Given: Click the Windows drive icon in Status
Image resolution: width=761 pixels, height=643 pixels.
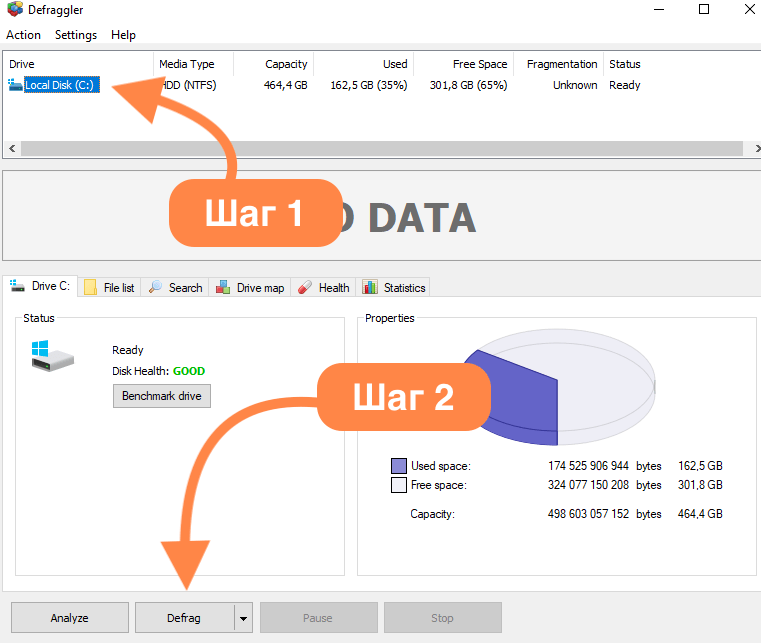Looking at the screenshot, I should [52, 356].
